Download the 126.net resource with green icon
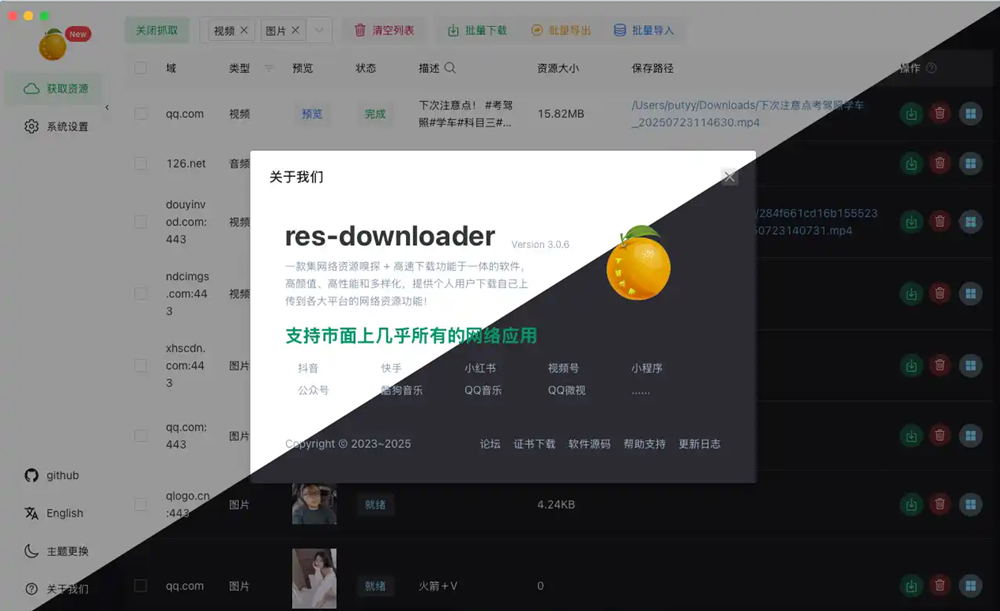Viewport: 1000px width, 611px height. point(911,163)
